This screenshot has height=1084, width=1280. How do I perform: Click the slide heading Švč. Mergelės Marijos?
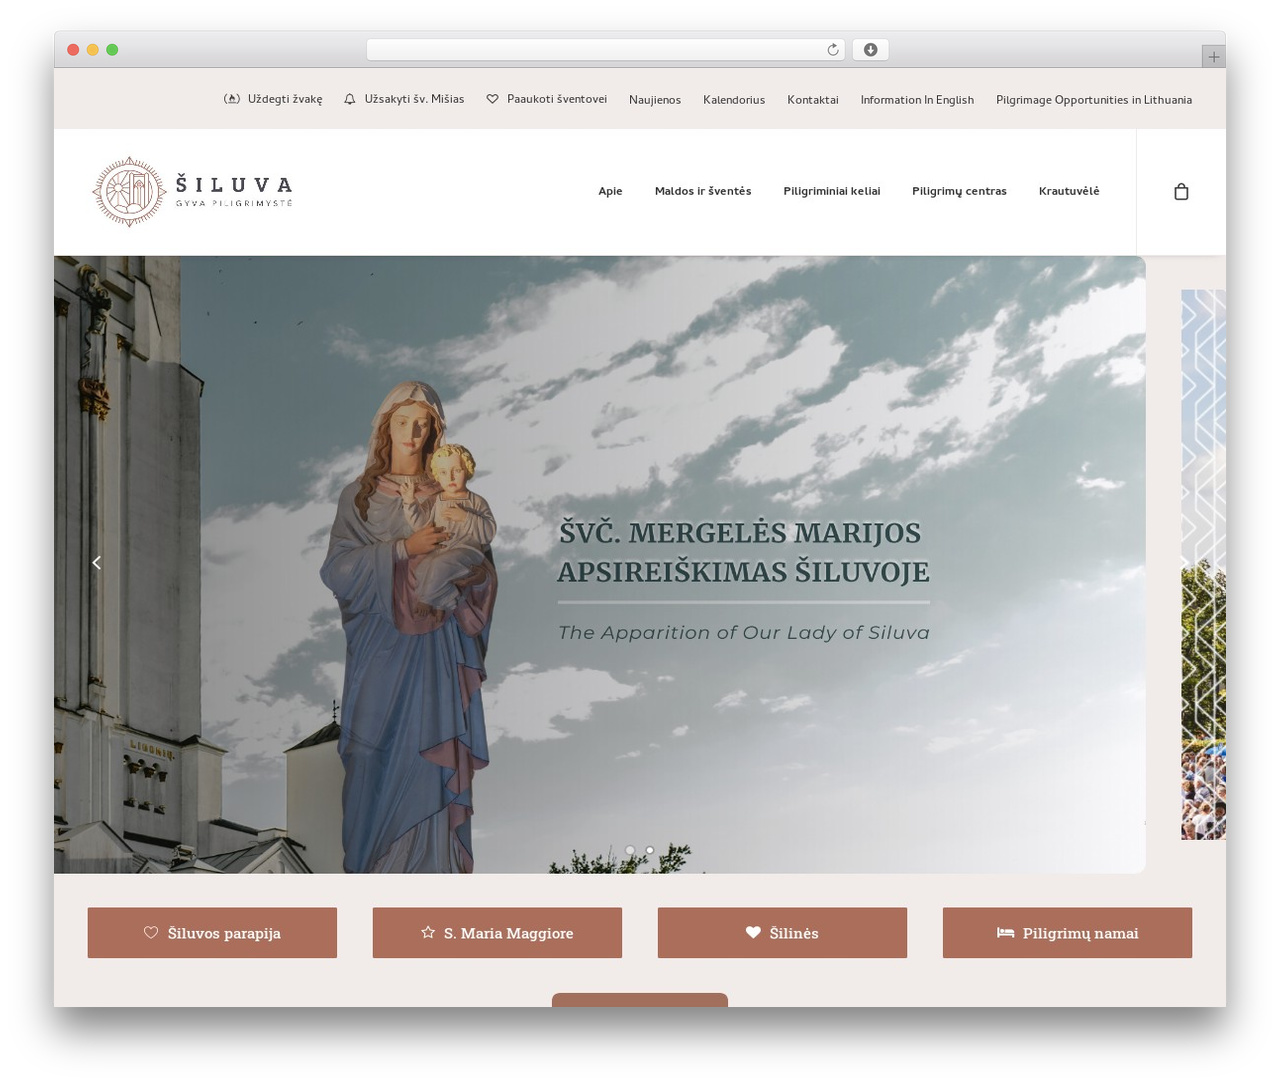coord(739,532)
